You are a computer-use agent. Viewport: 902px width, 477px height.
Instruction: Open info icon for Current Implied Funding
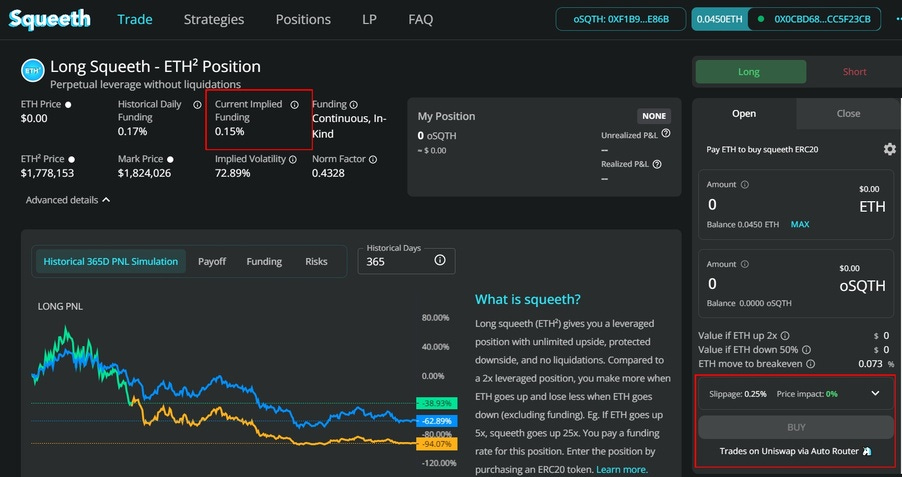click(x=295, y=105)
